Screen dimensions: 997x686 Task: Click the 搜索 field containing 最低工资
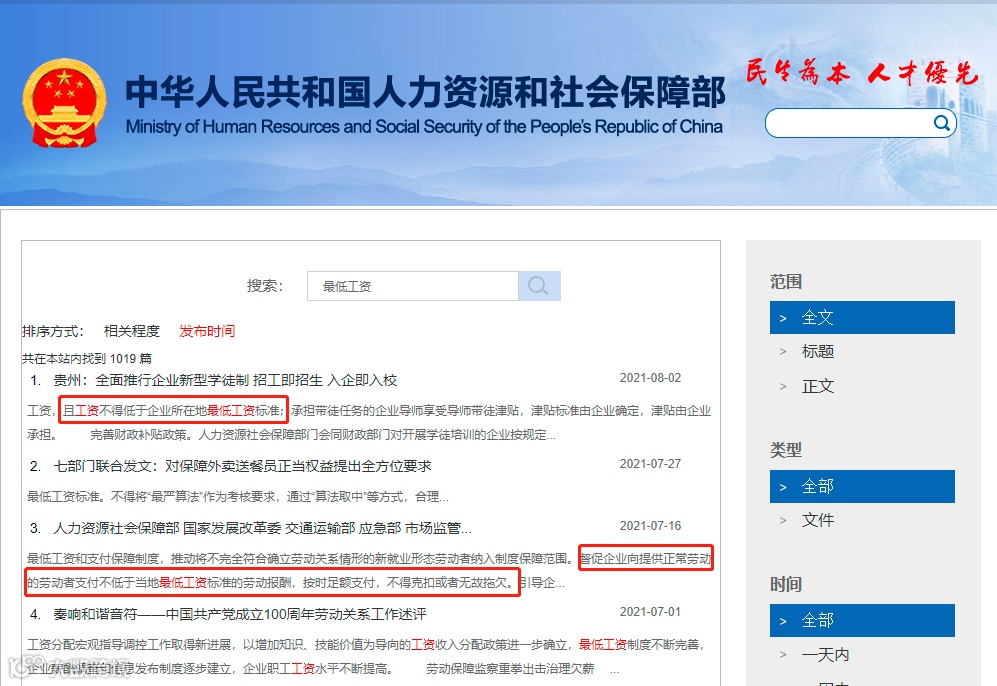(413, 286)
